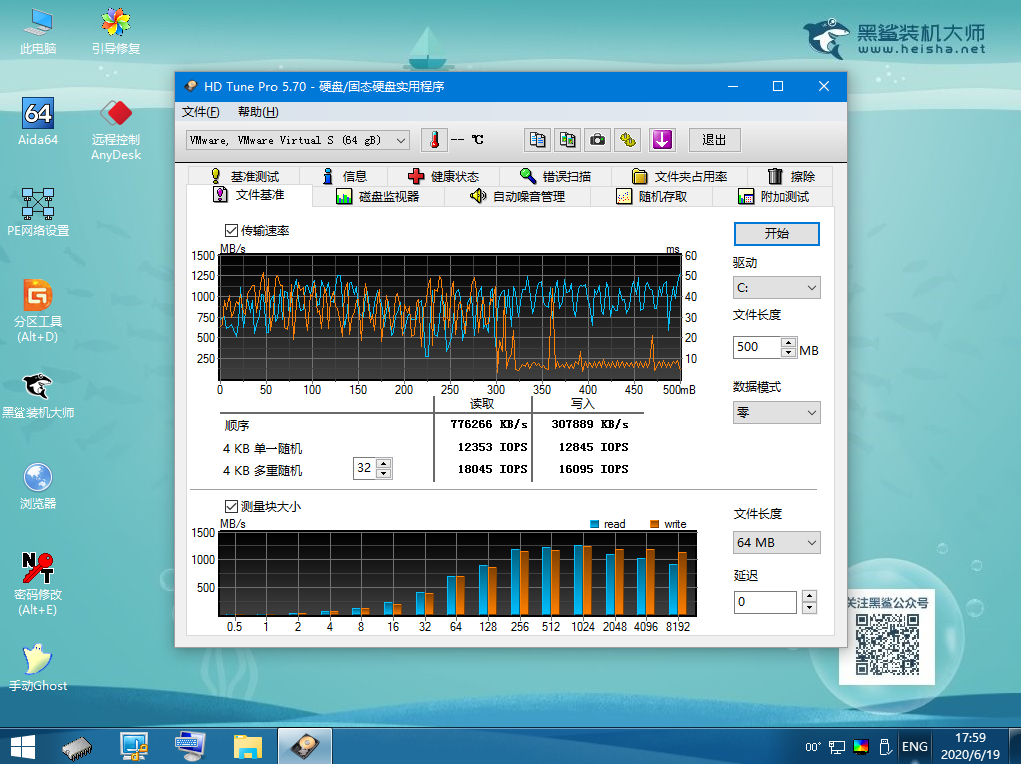This screenshot has width=1021, height=764.
Task: Click the queue depth 32 input field
Action: (x=365, y=468)
